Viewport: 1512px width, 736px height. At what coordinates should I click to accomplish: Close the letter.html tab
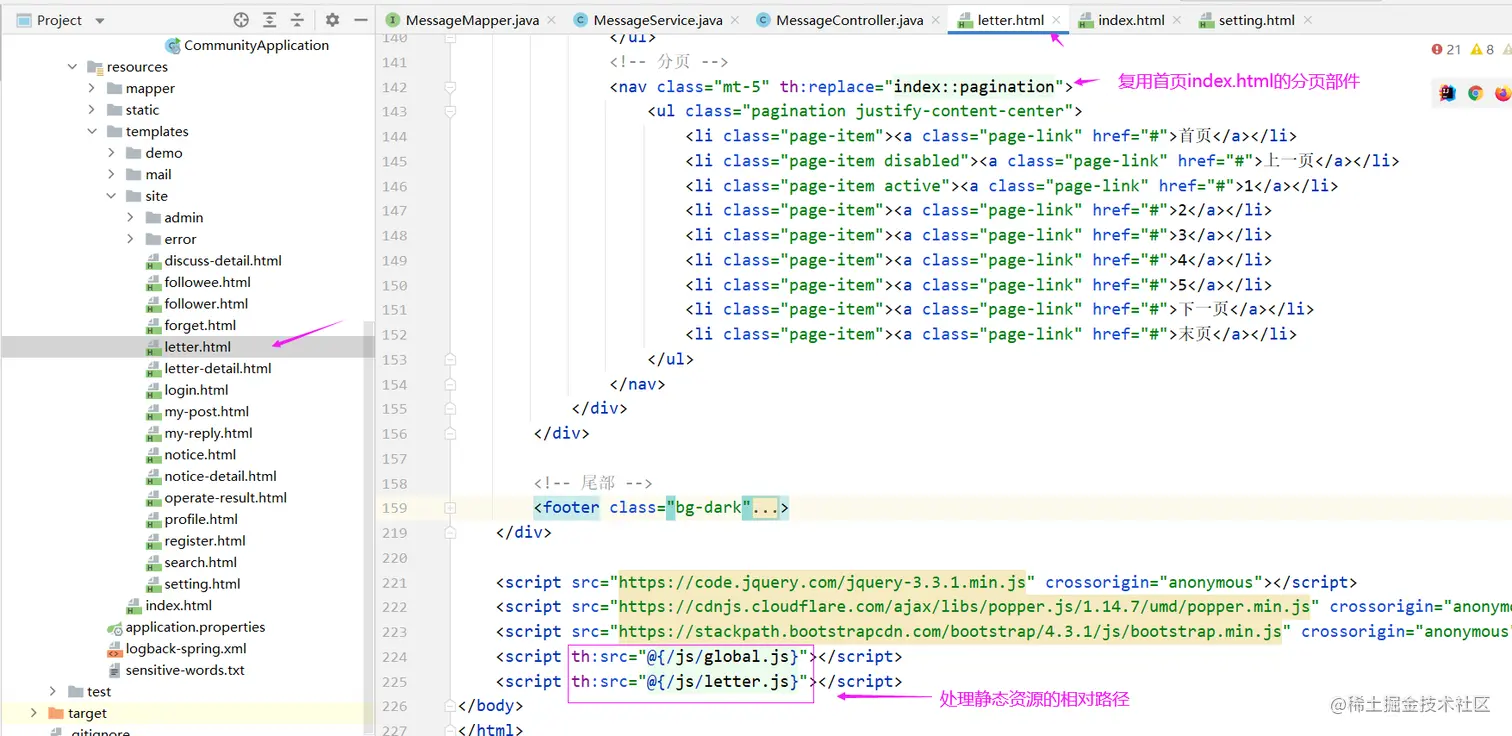click(1056, 20)
